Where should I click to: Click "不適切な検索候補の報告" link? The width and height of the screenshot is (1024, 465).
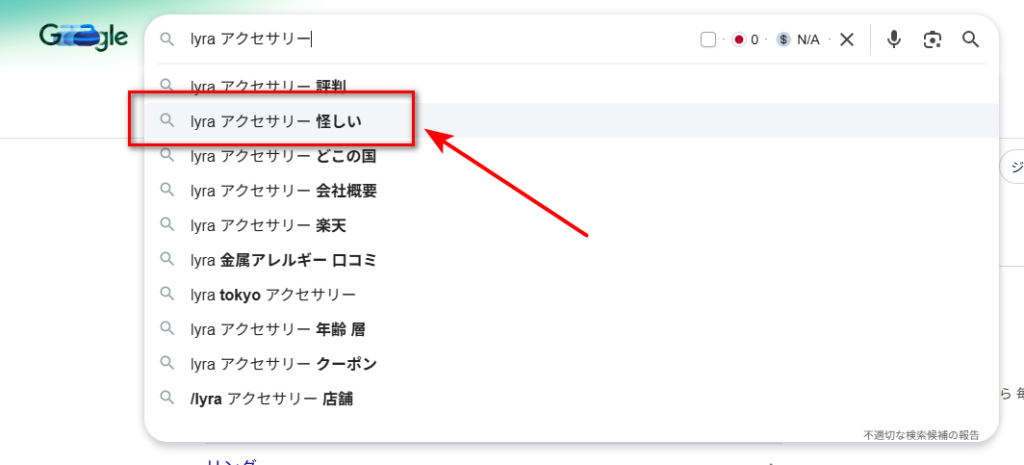pyautogui.click(x=921, y=435)
